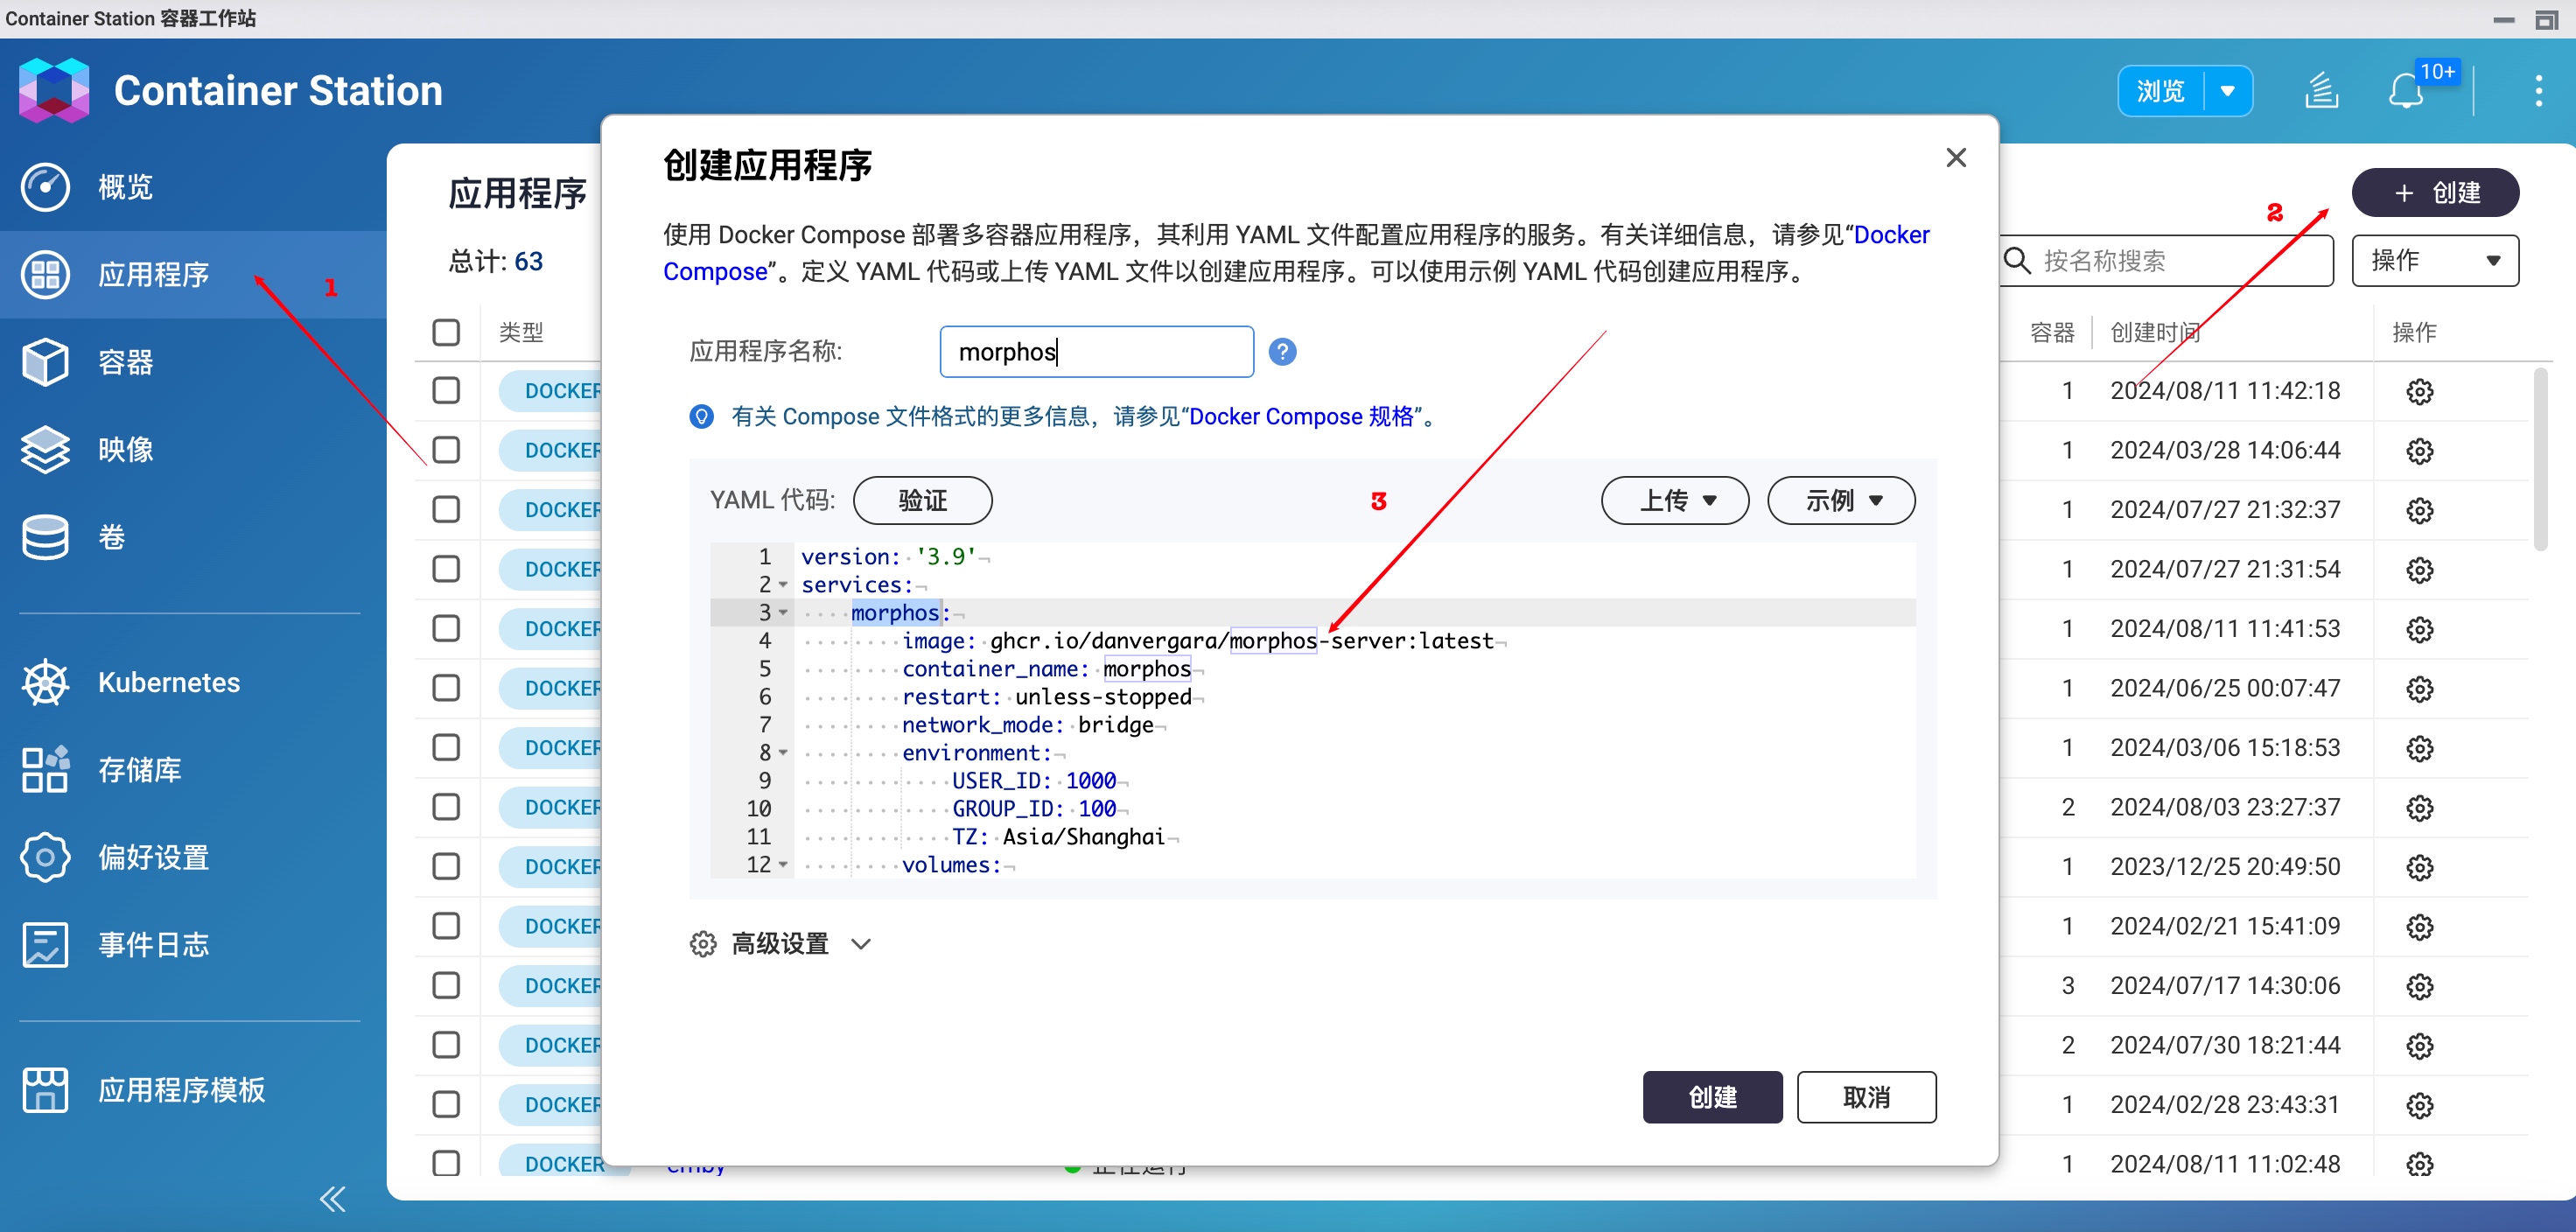Viewport: 2576px width, 1232px height.
Task: Check the third DOCKER row checkbox
Action: coord(446,510)
